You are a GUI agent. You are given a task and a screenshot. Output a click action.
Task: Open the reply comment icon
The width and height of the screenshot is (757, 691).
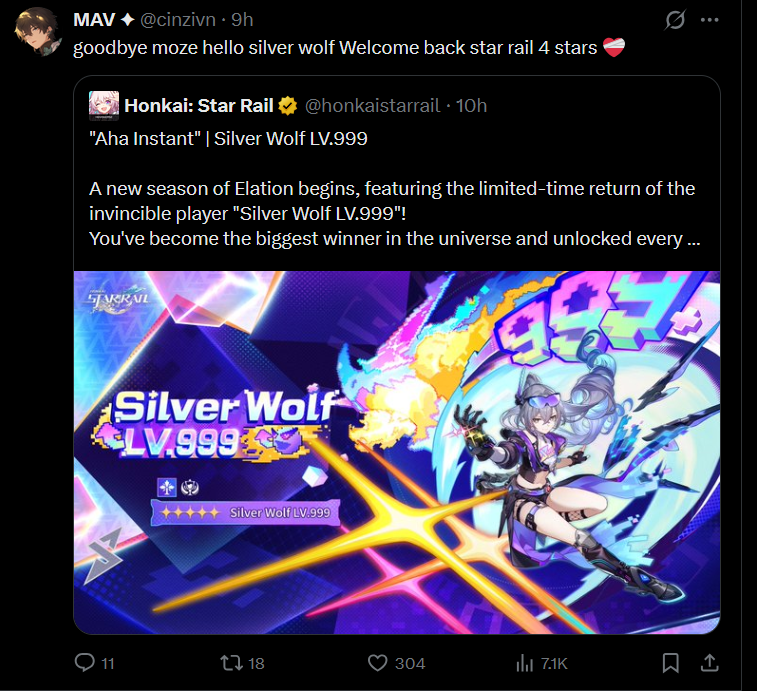[x=85, y=663]
